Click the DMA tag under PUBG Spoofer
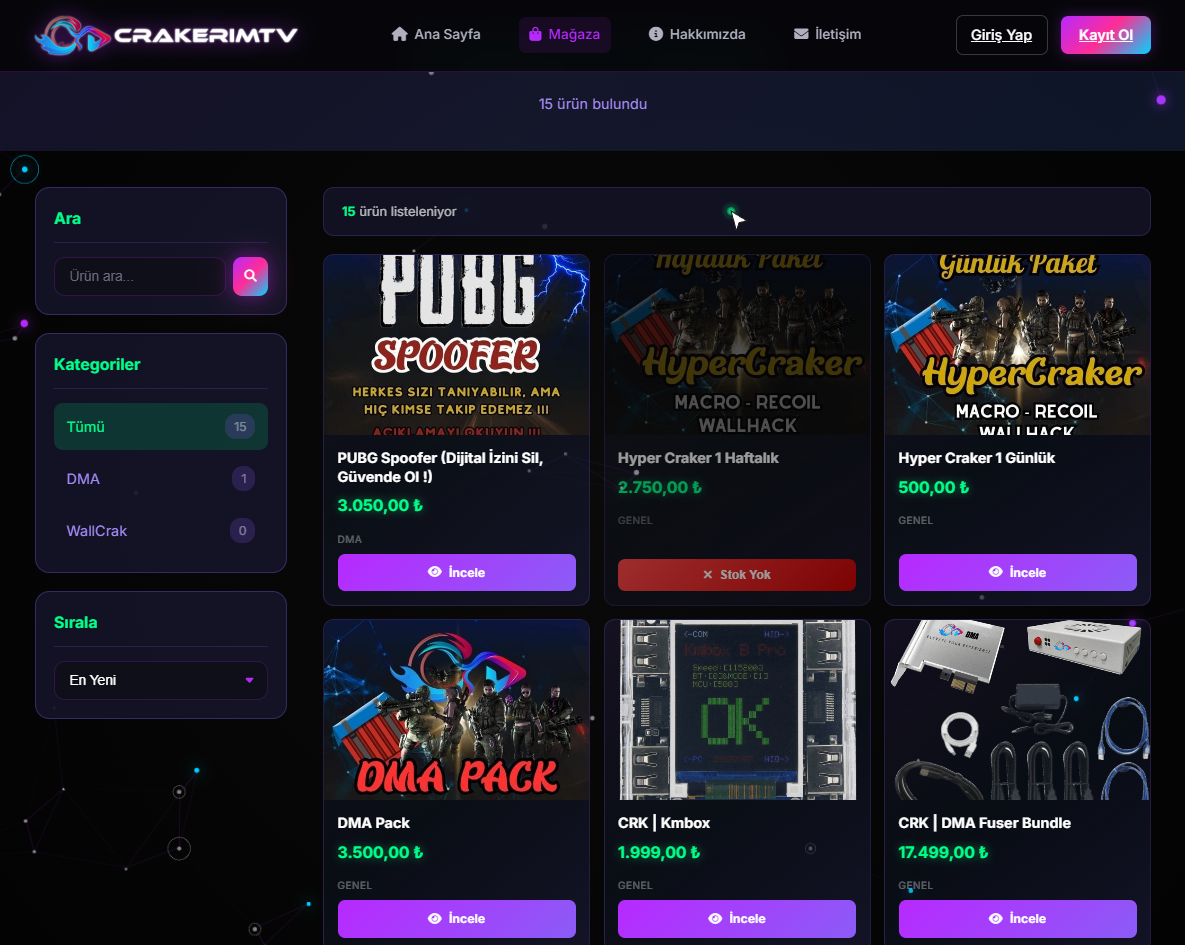Viewport: 1185px width, 945px height. pyautogui.click(x=349, y=539)
